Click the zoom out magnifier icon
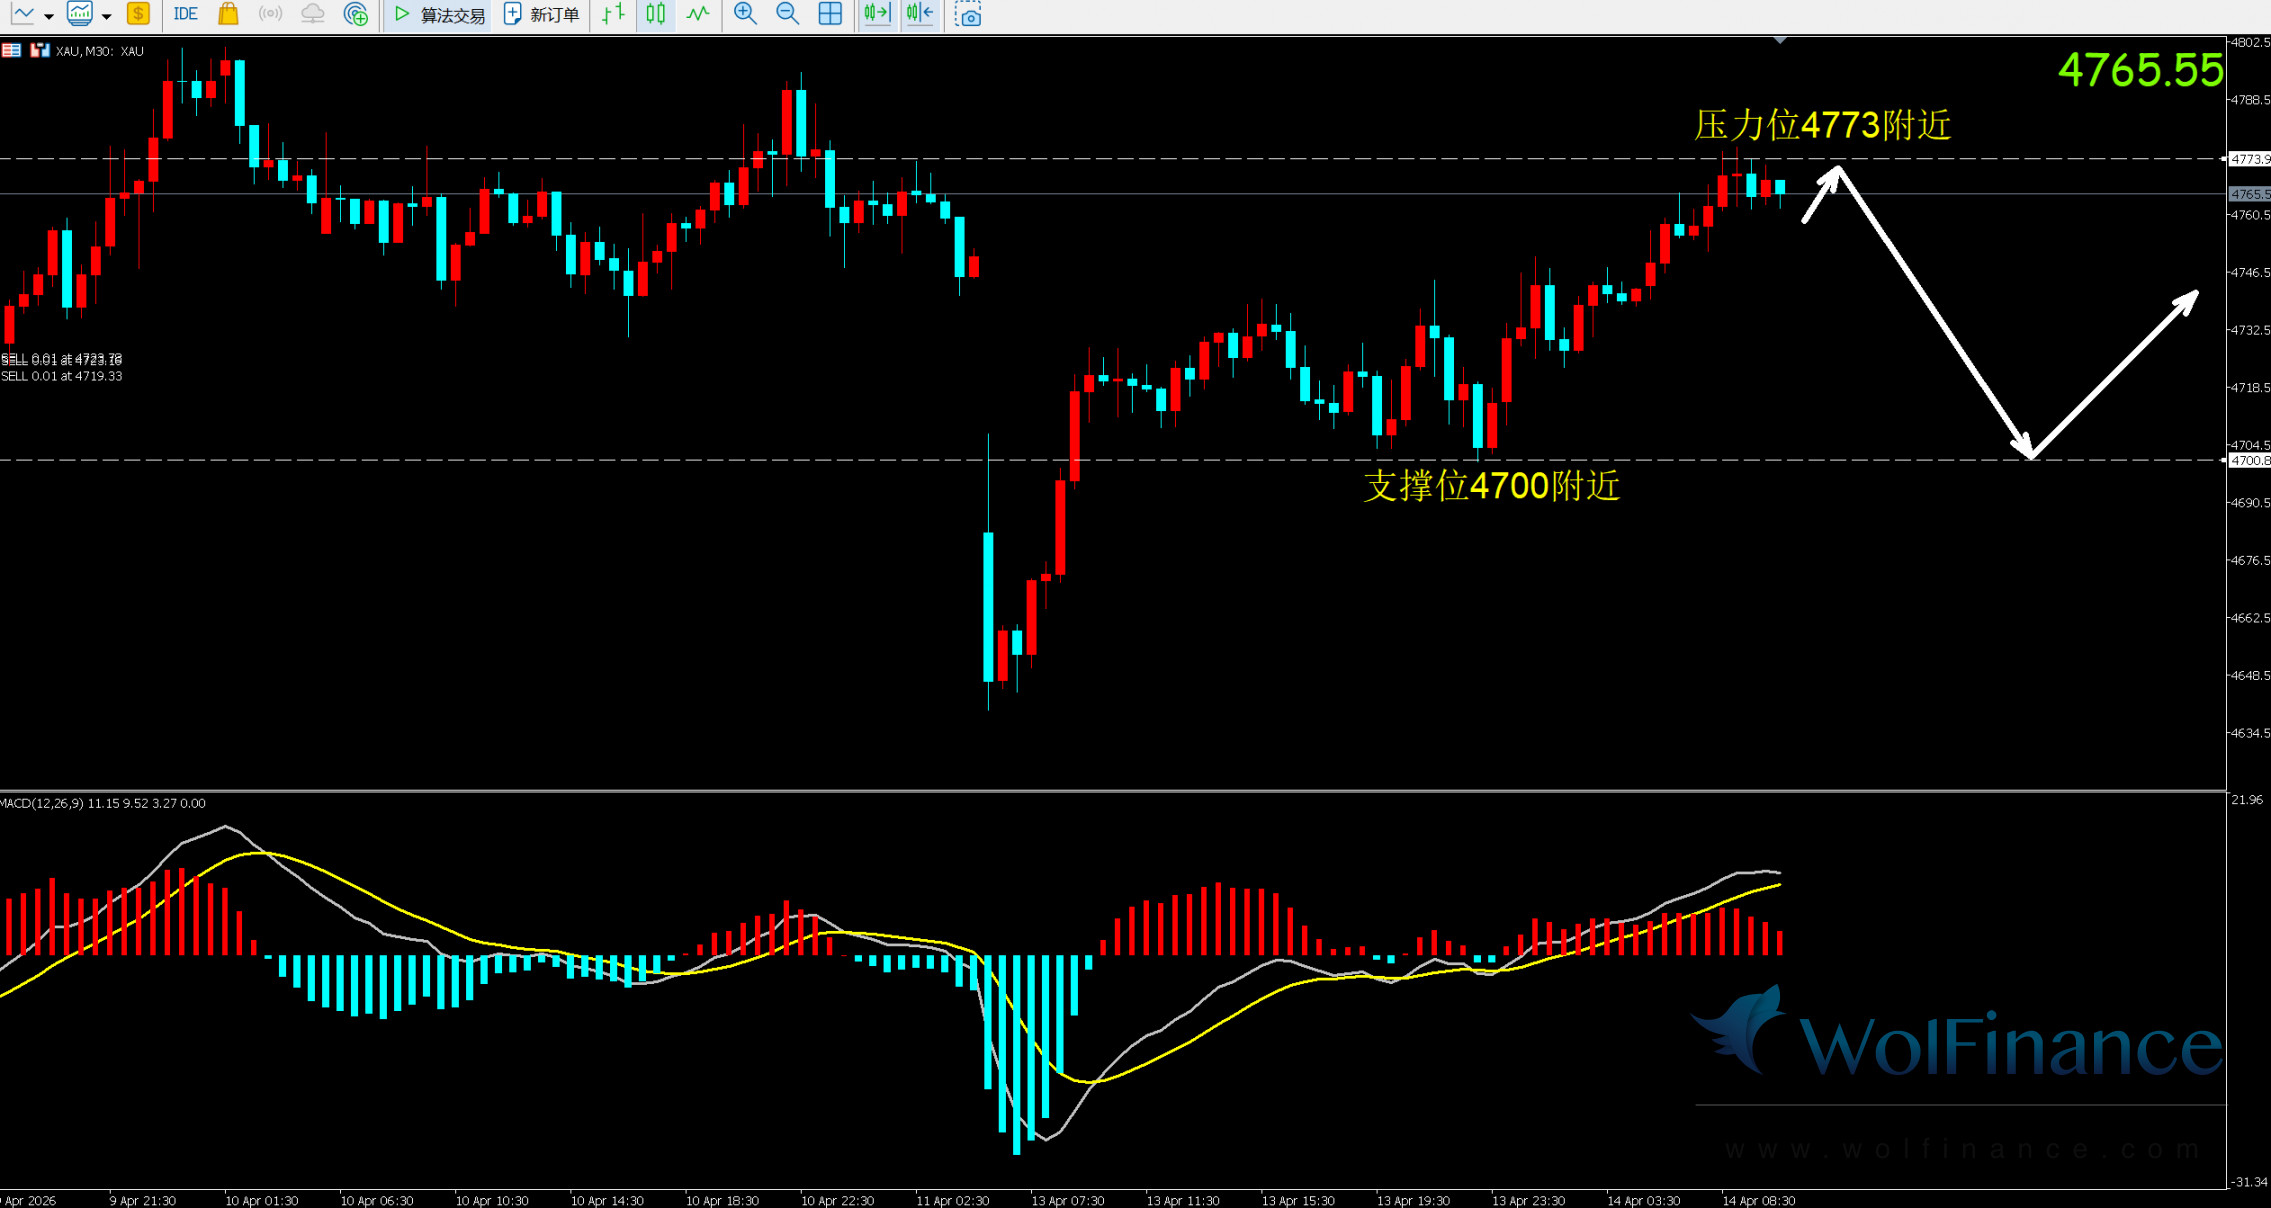The height and width of the screenshot is (1208, 2271). click(788, 14)
